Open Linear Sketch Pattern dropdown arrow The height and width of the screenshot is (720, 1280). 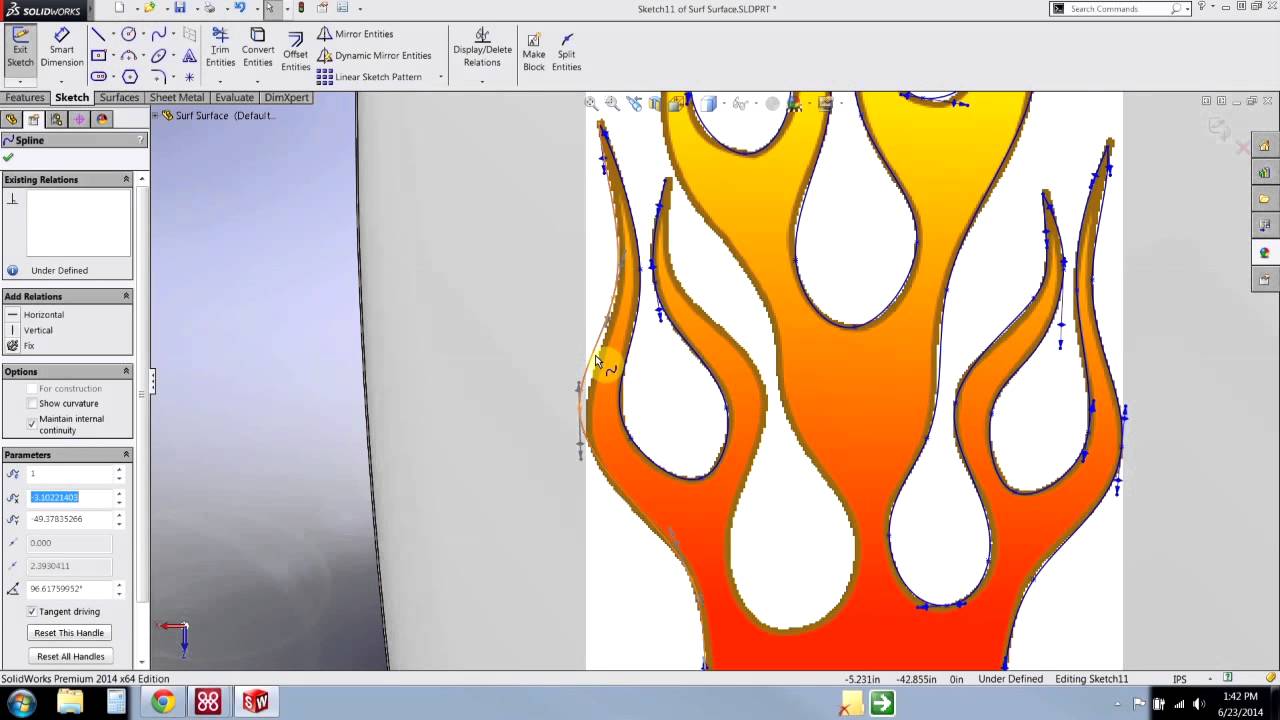click(440, 77)
